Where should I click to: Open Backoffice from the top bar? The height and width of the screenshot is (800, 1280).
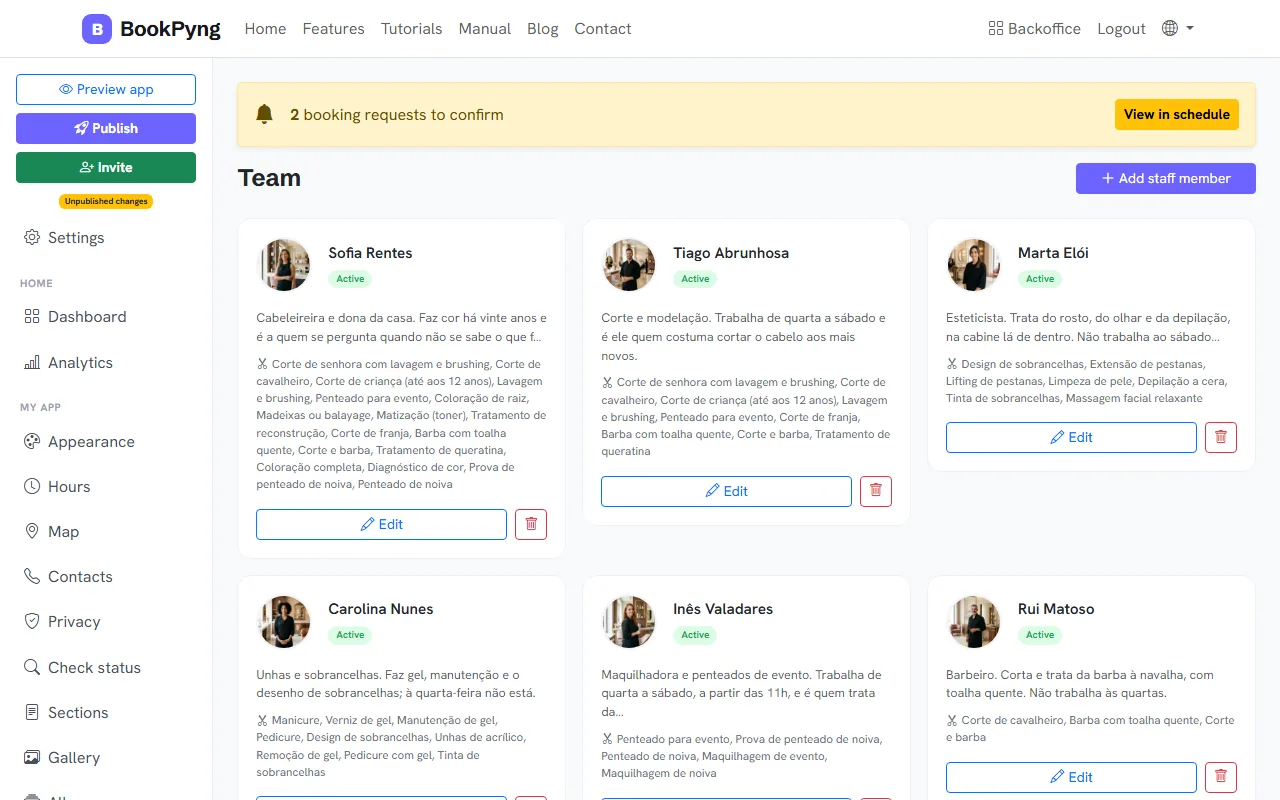pos(1034,28)
